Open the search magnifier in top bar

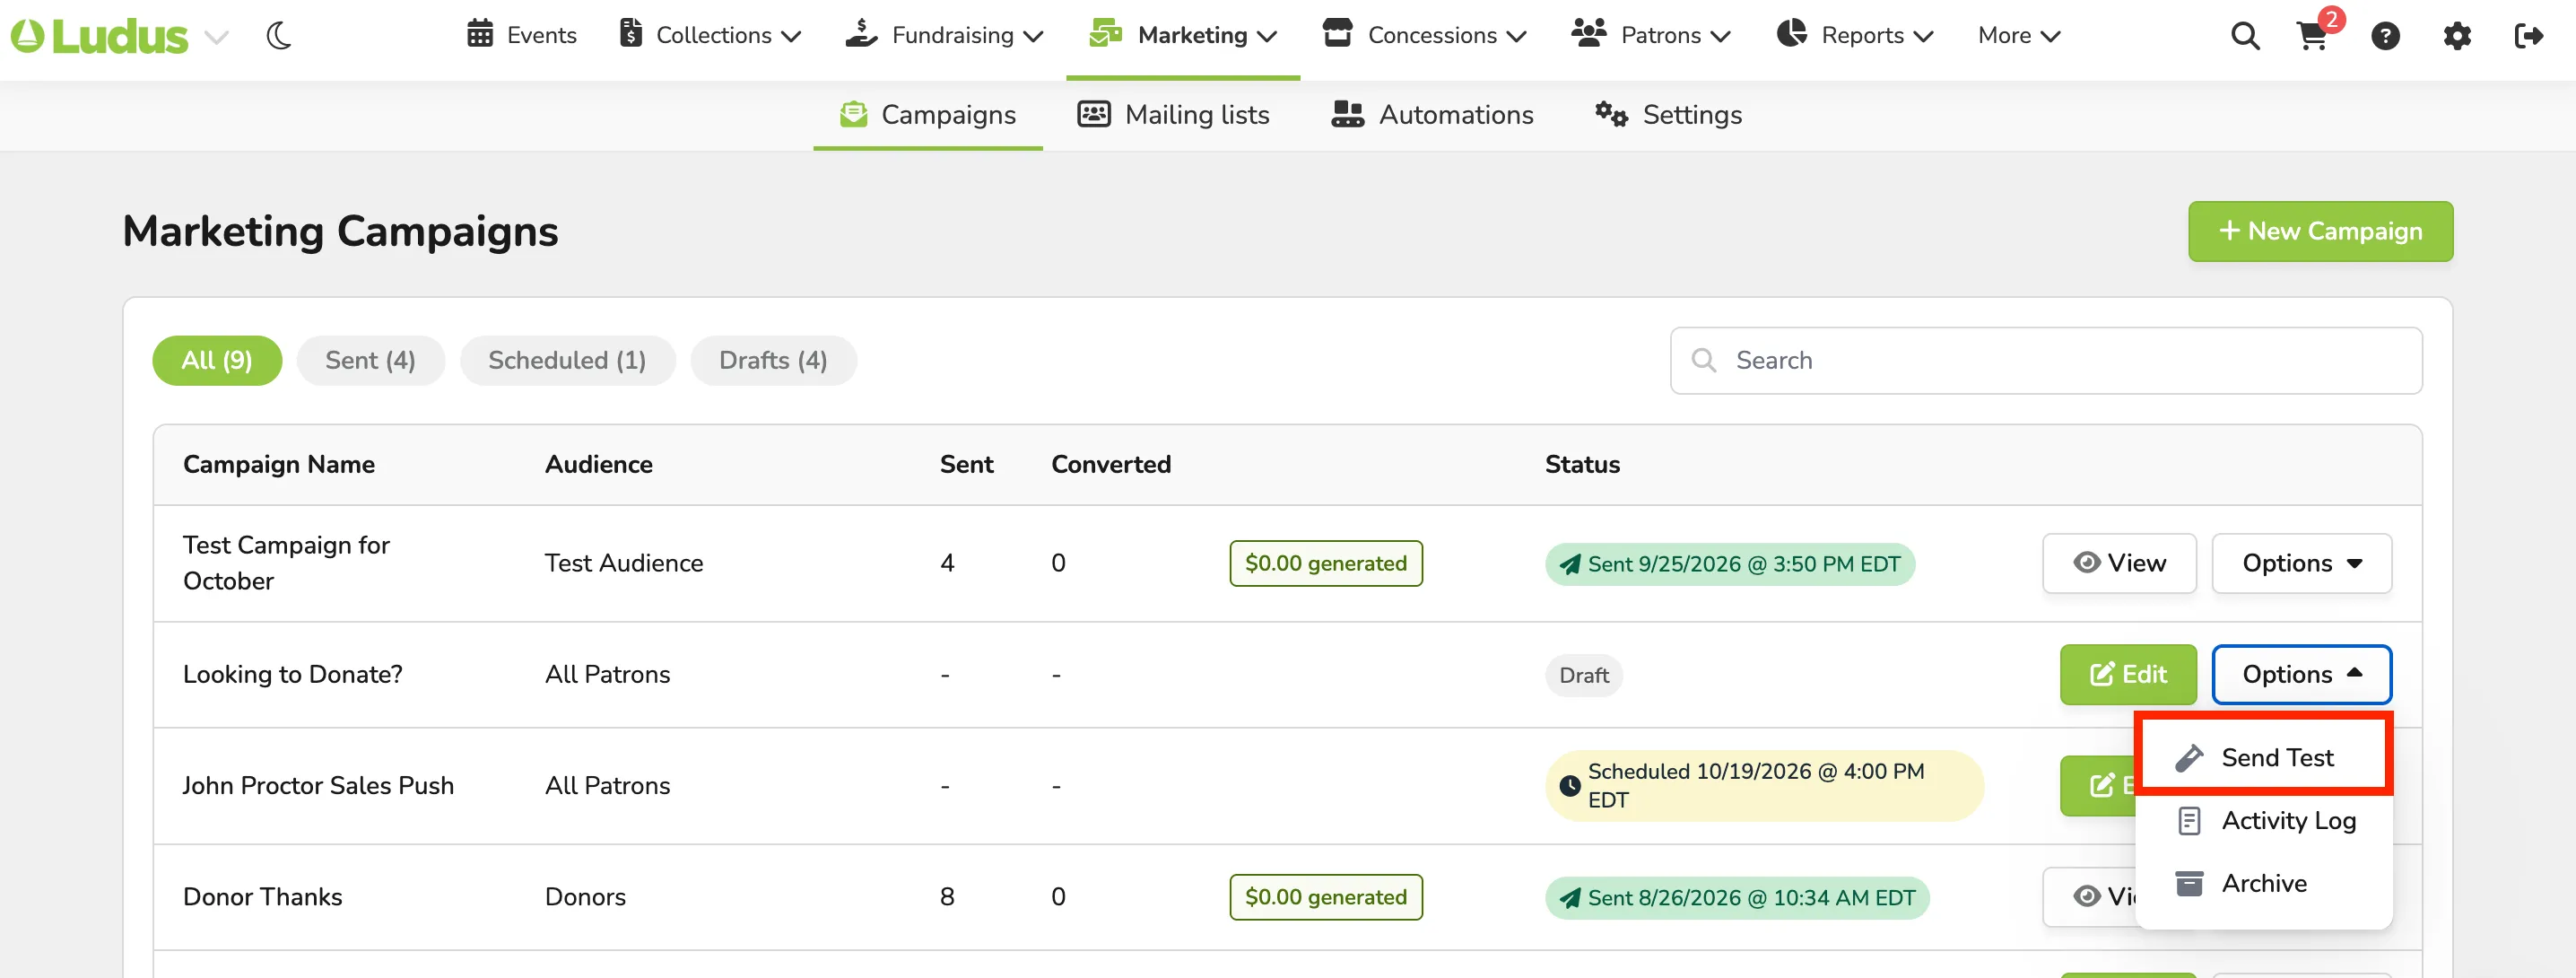click(x=2245, y=36)
